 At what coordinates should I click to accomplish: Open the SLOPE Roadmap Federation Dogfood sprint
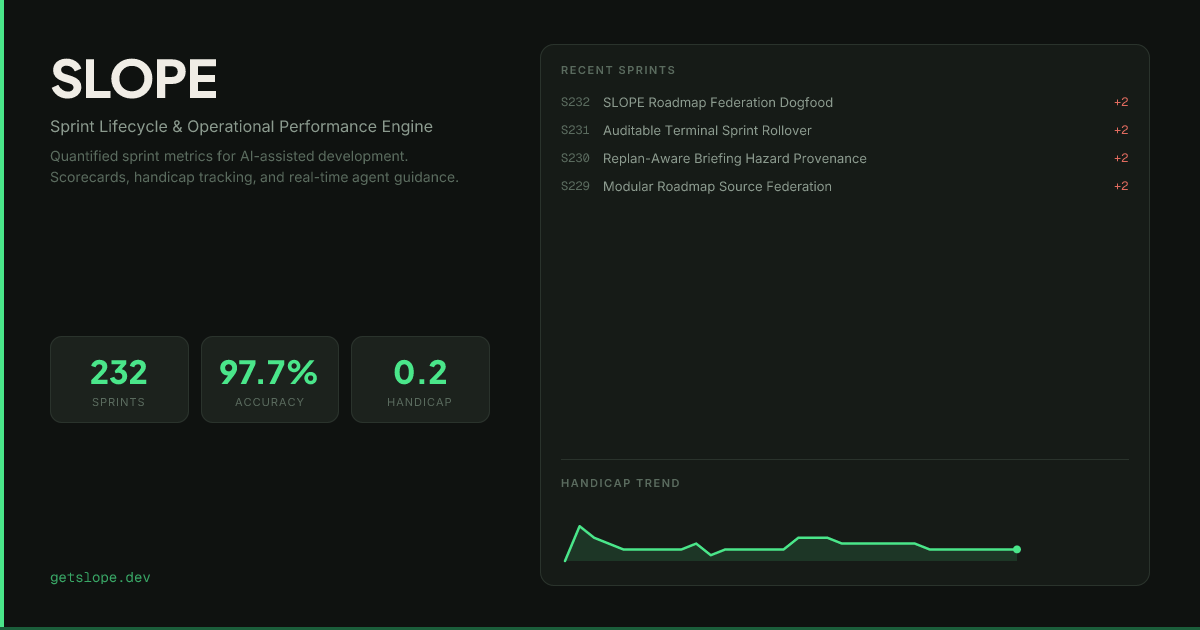point(845,102)
